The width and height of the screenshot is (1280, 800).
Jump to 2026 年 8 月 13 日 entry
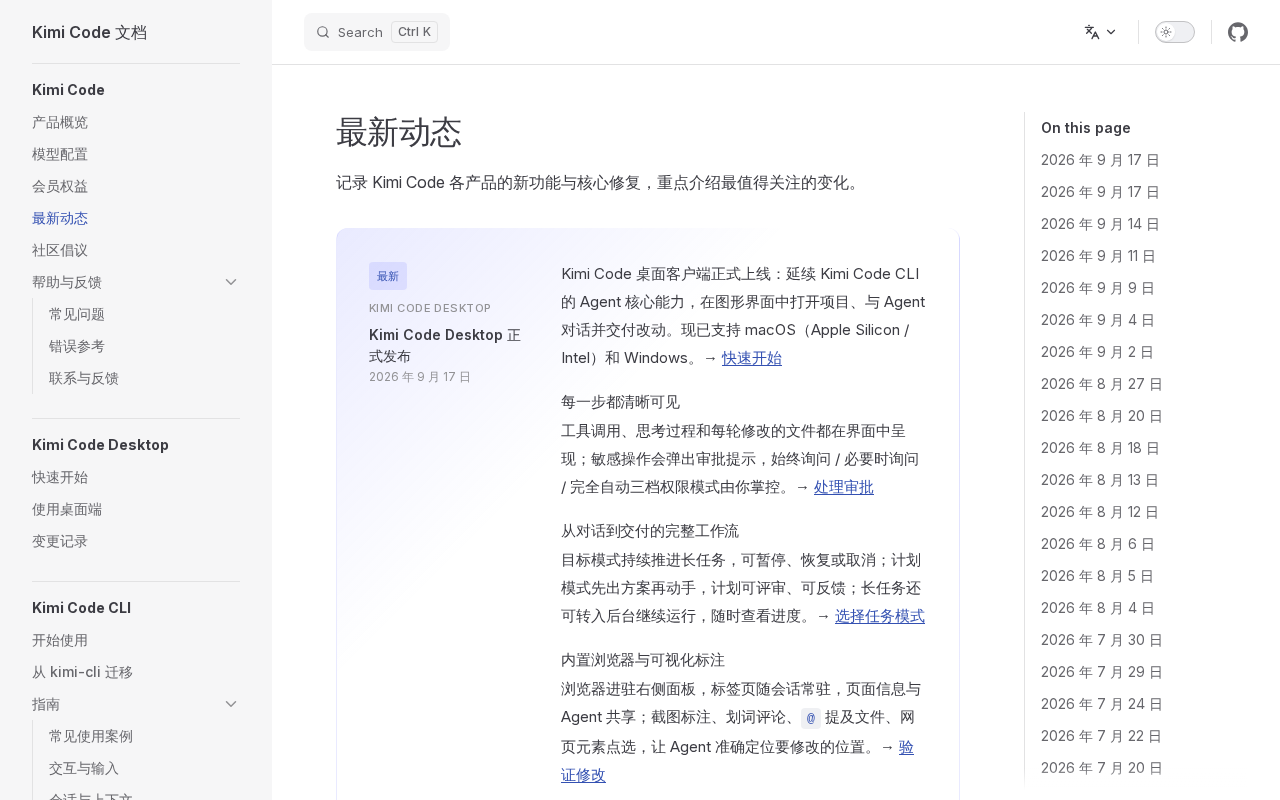pos(1100,480)
